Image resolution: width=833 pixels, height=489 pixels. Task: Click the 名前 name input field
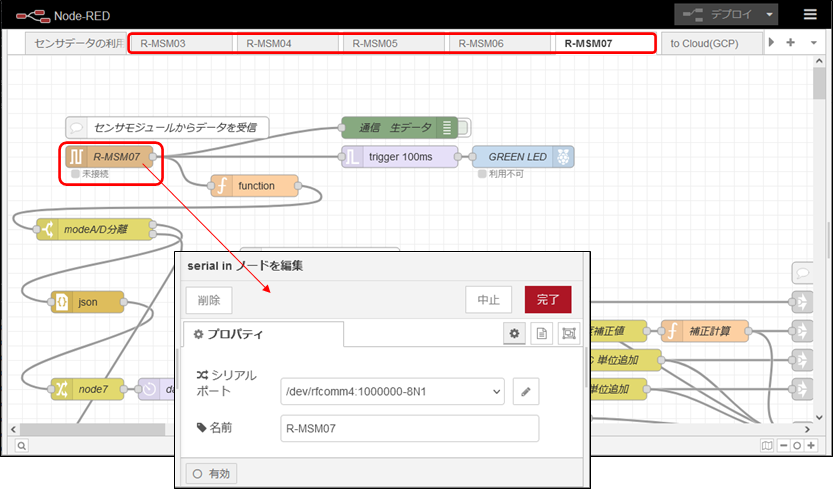click(409, 429)
